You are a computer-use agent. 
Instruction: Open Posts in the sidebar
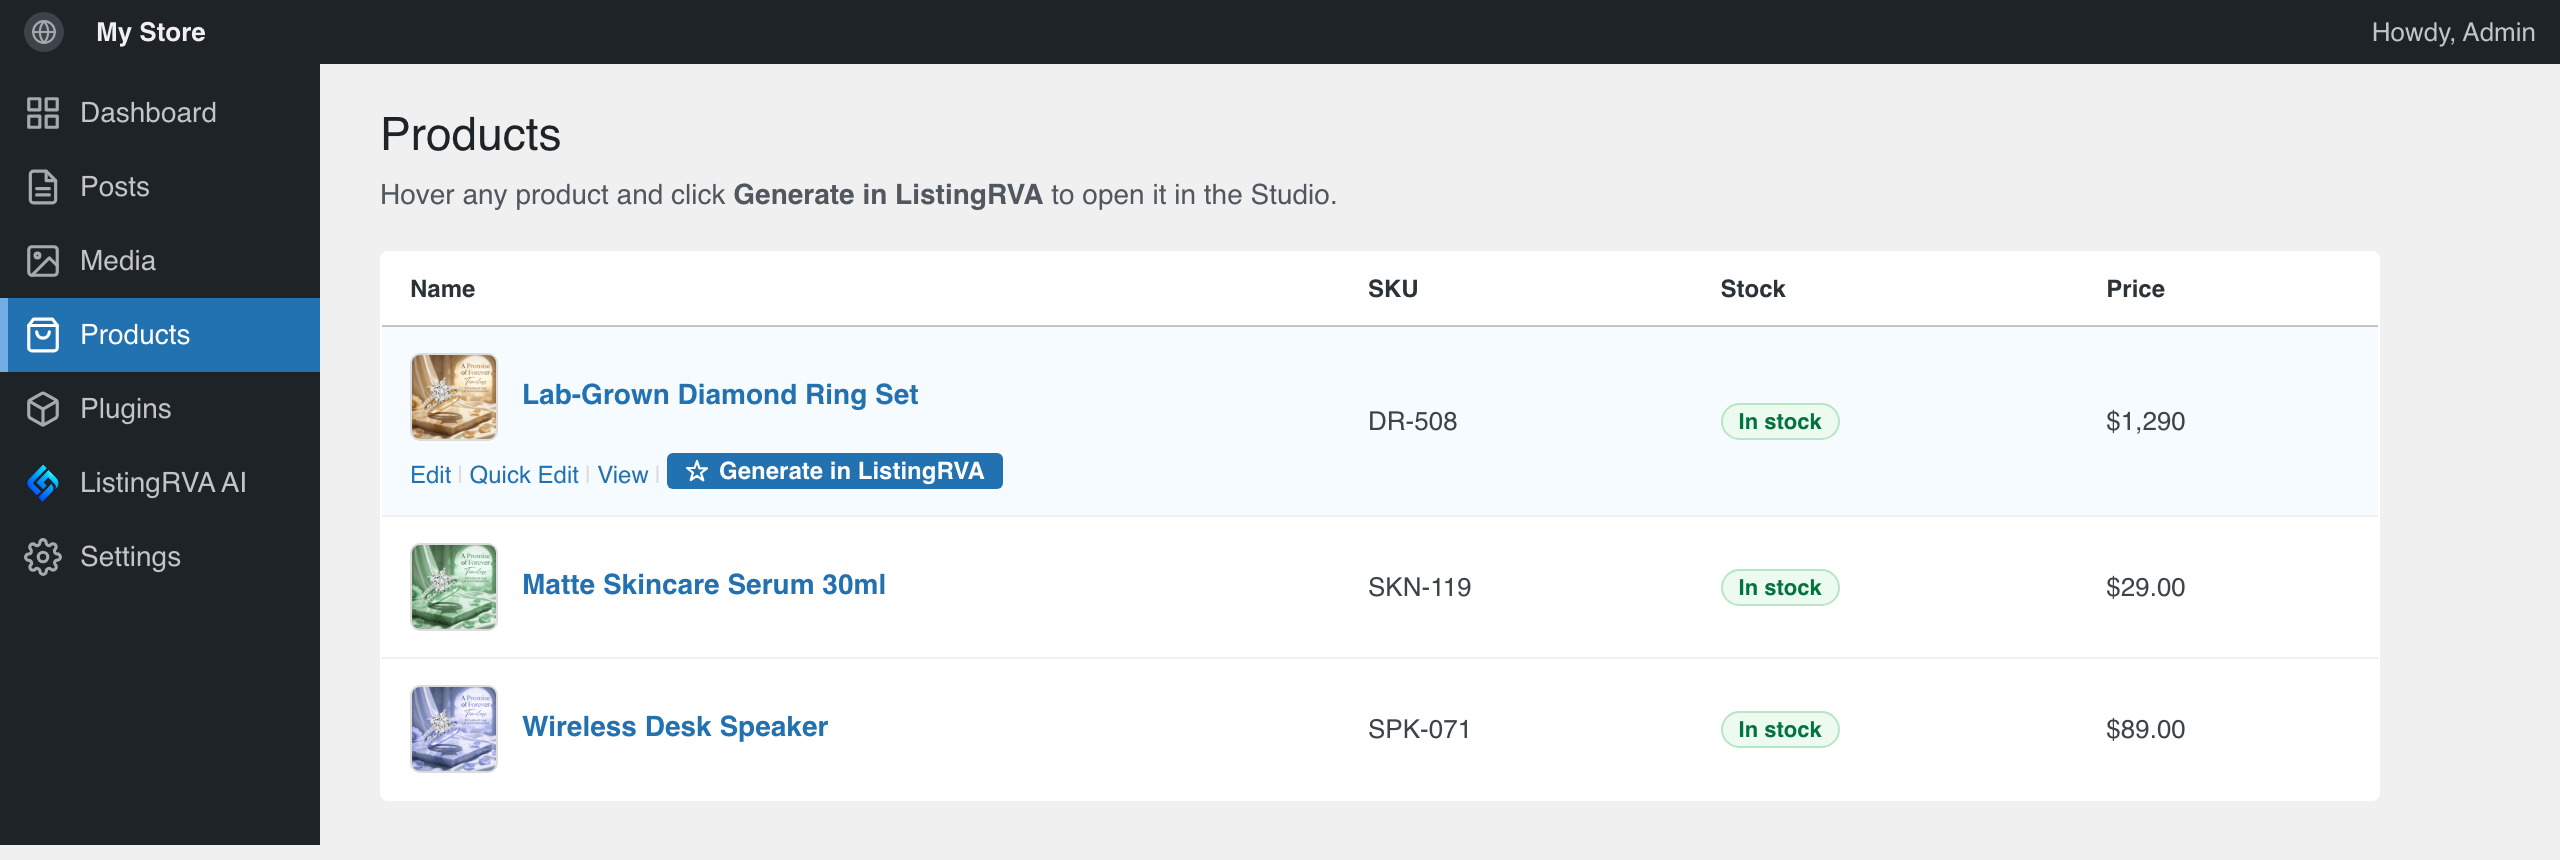coord(160,187)
